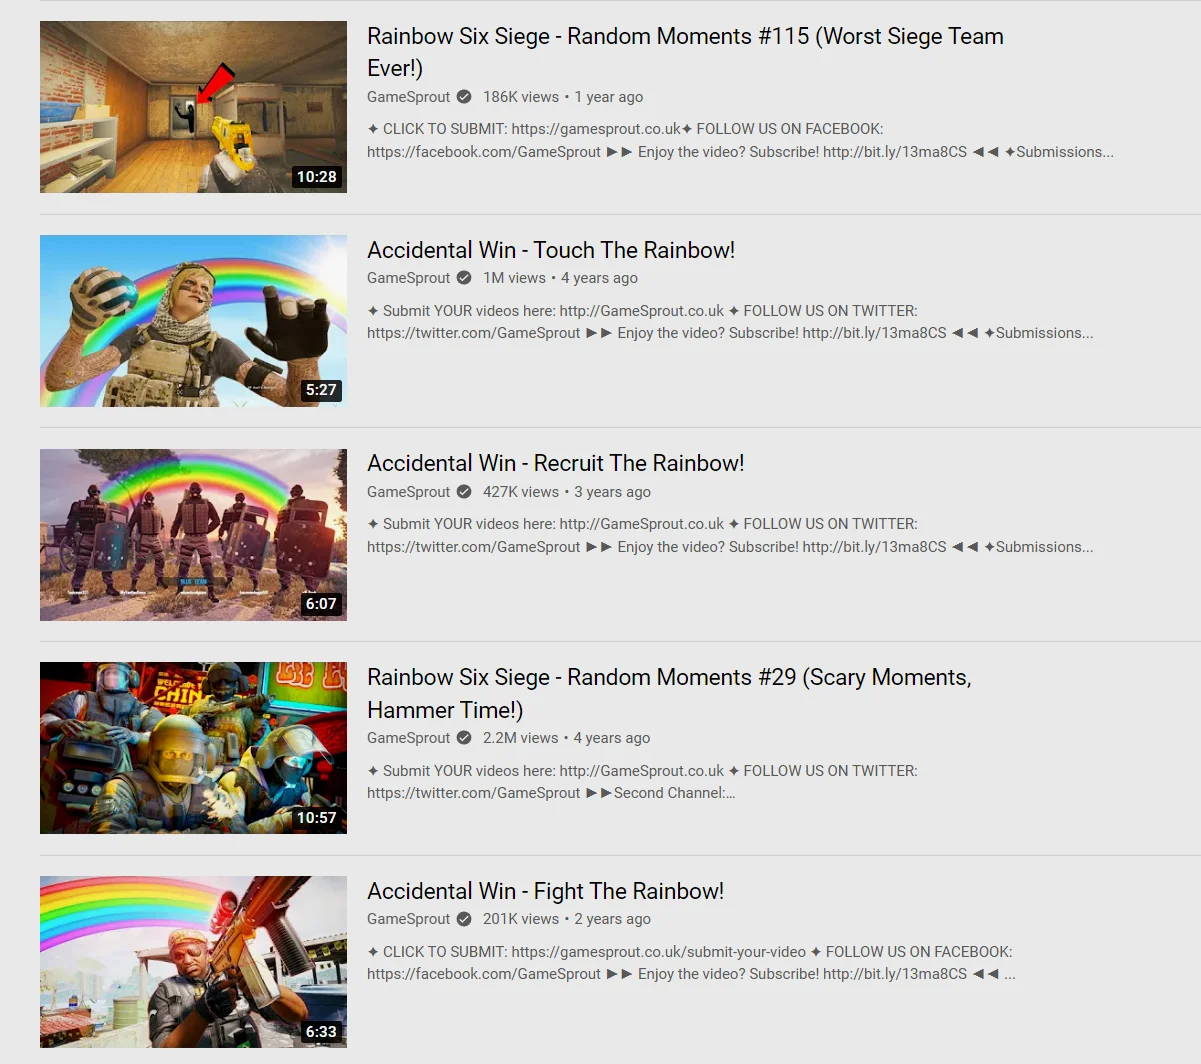
Task: Open the Recruit The Rainbow video thumbnail
Action: click(193, 535)
